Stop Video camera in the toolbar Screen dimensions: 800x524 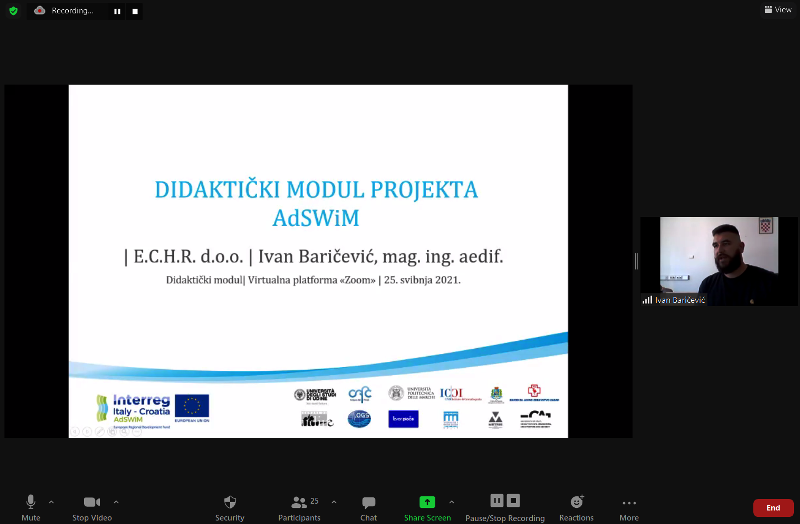point(92,502)
